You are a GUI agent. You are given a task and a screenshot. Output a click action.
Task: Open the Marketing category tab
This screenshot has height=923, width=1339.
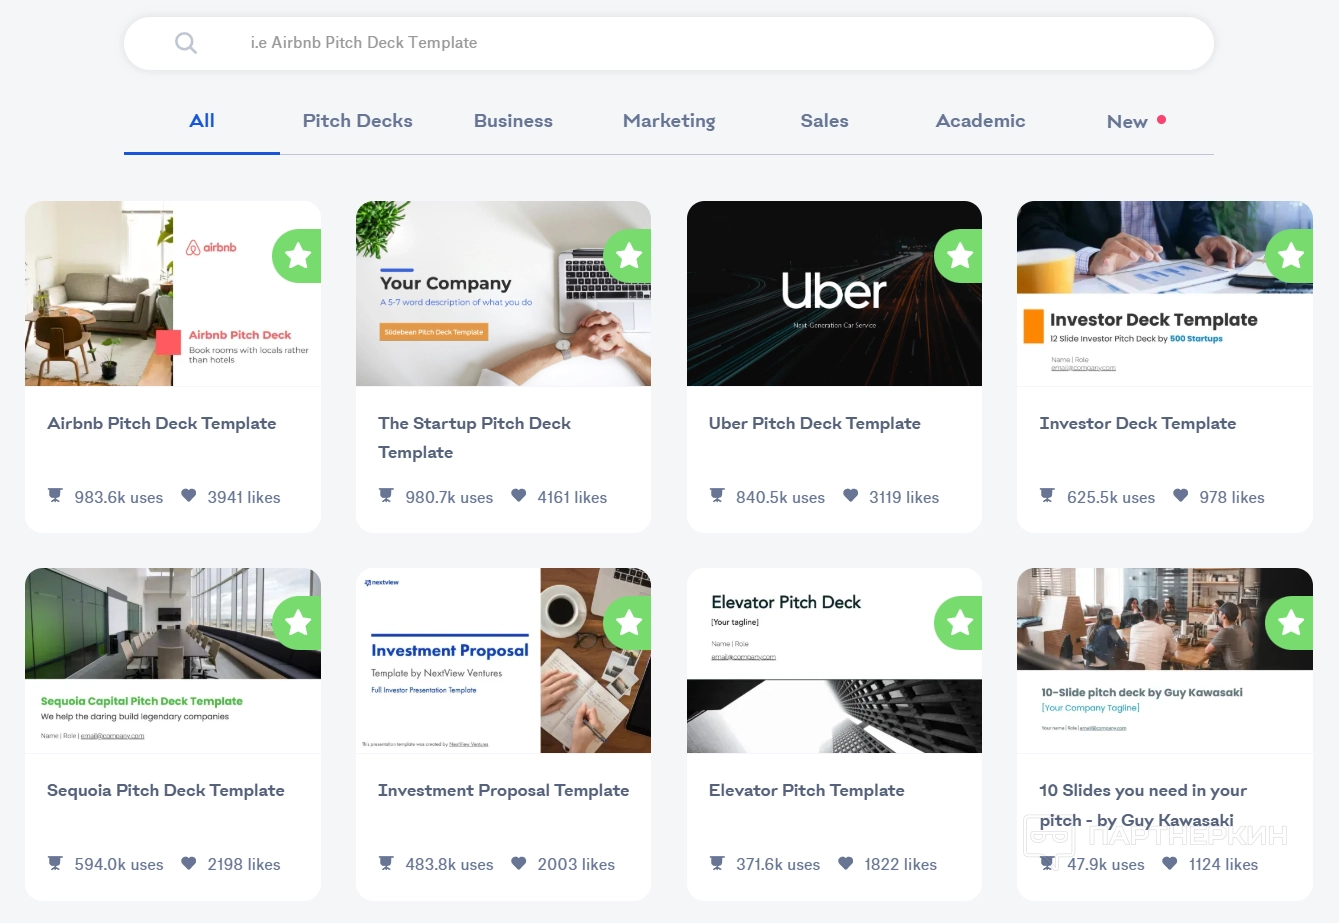pos(669,121)
